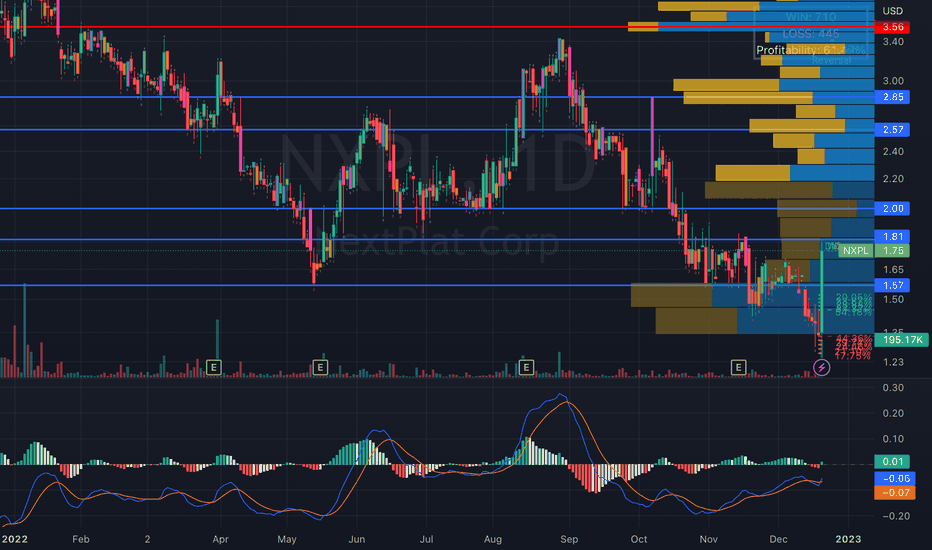Click the 1.50 price axis label
932x550 pixels.
[893, 300]
